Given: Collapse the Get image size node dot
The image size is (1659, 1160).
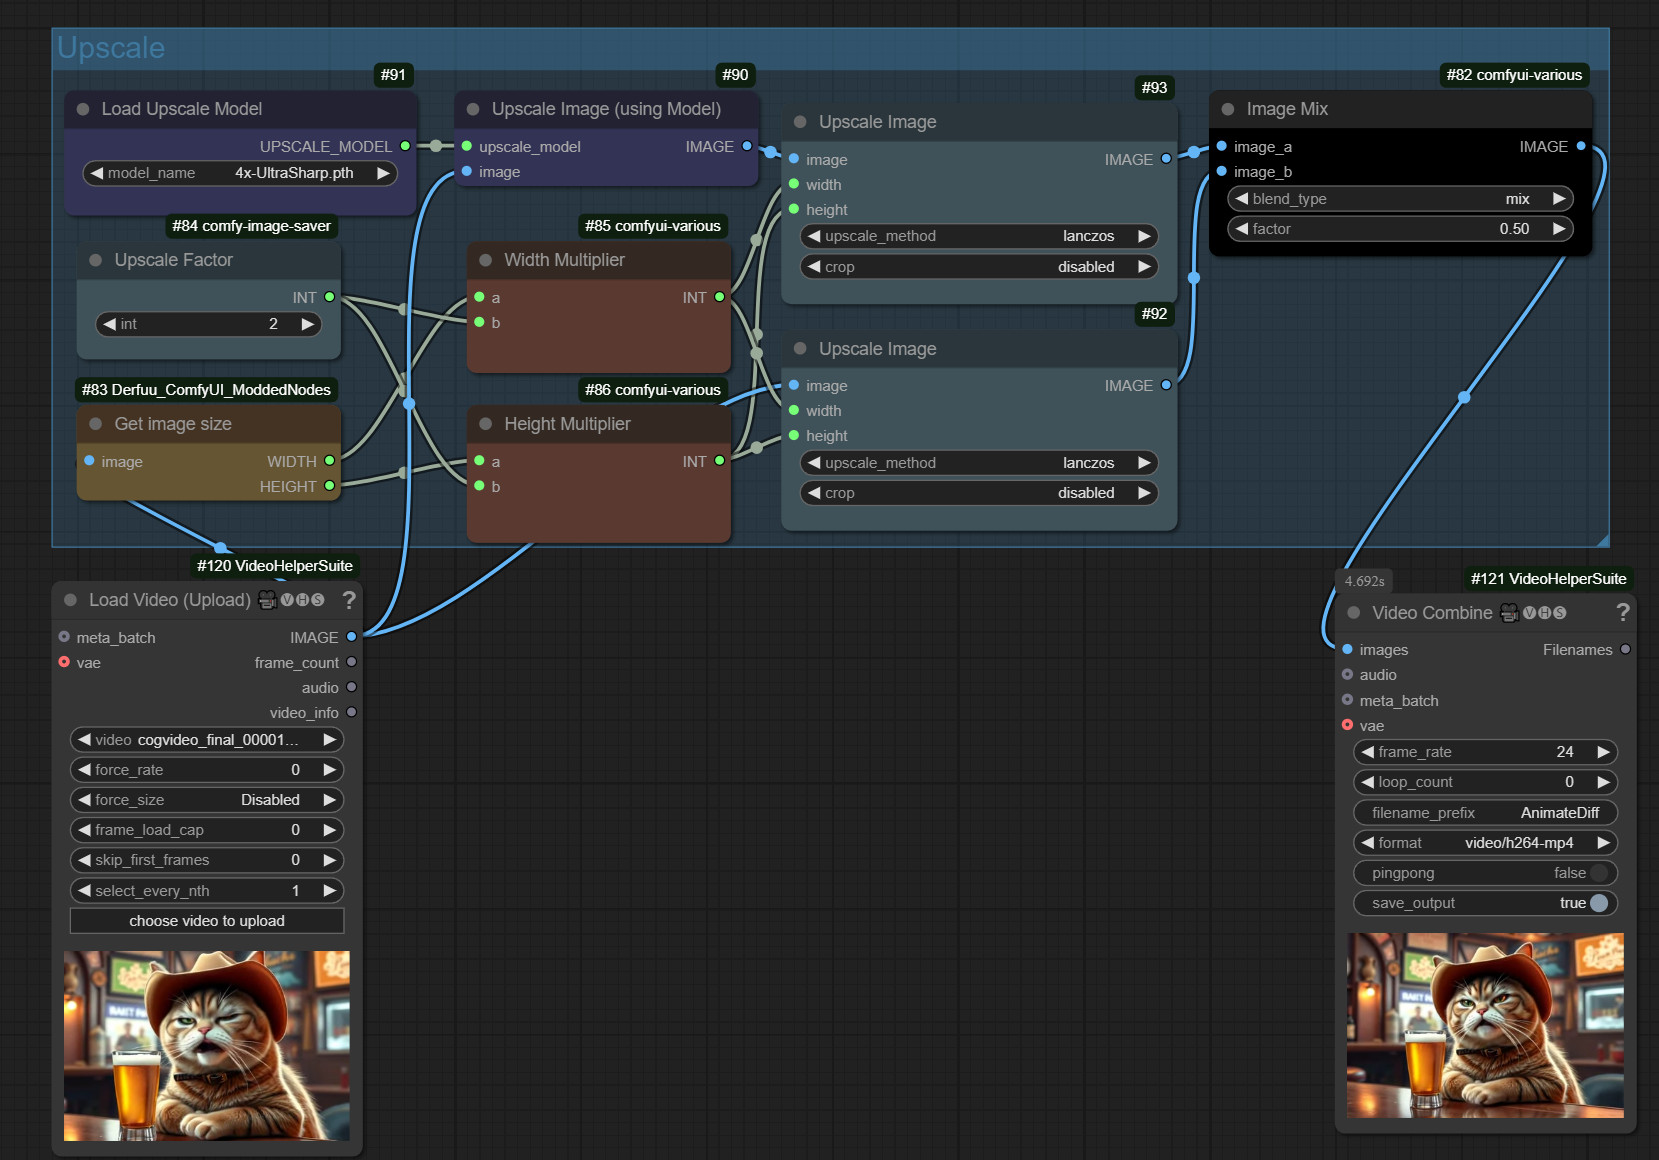Looking at the screenshot, I should [x=96, y=424].
